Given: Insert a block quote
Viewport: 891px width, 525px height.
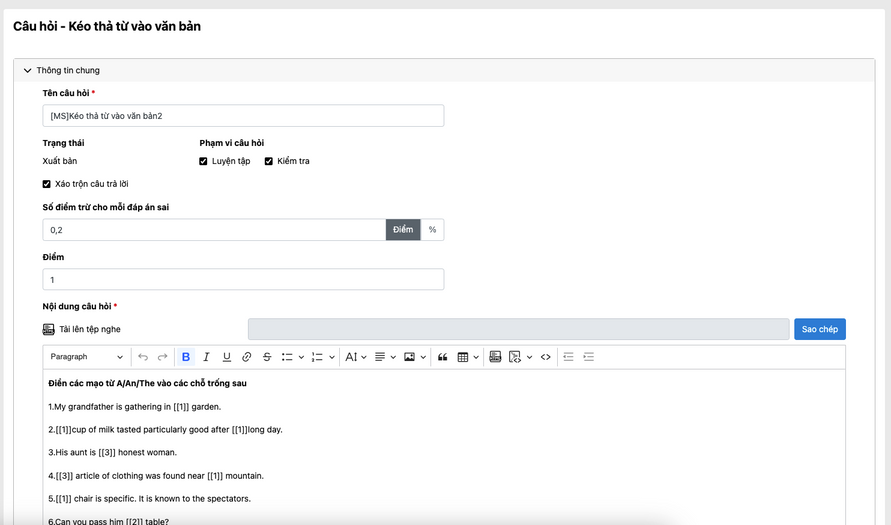Looking at the screenshot, I should click(442, 357).
